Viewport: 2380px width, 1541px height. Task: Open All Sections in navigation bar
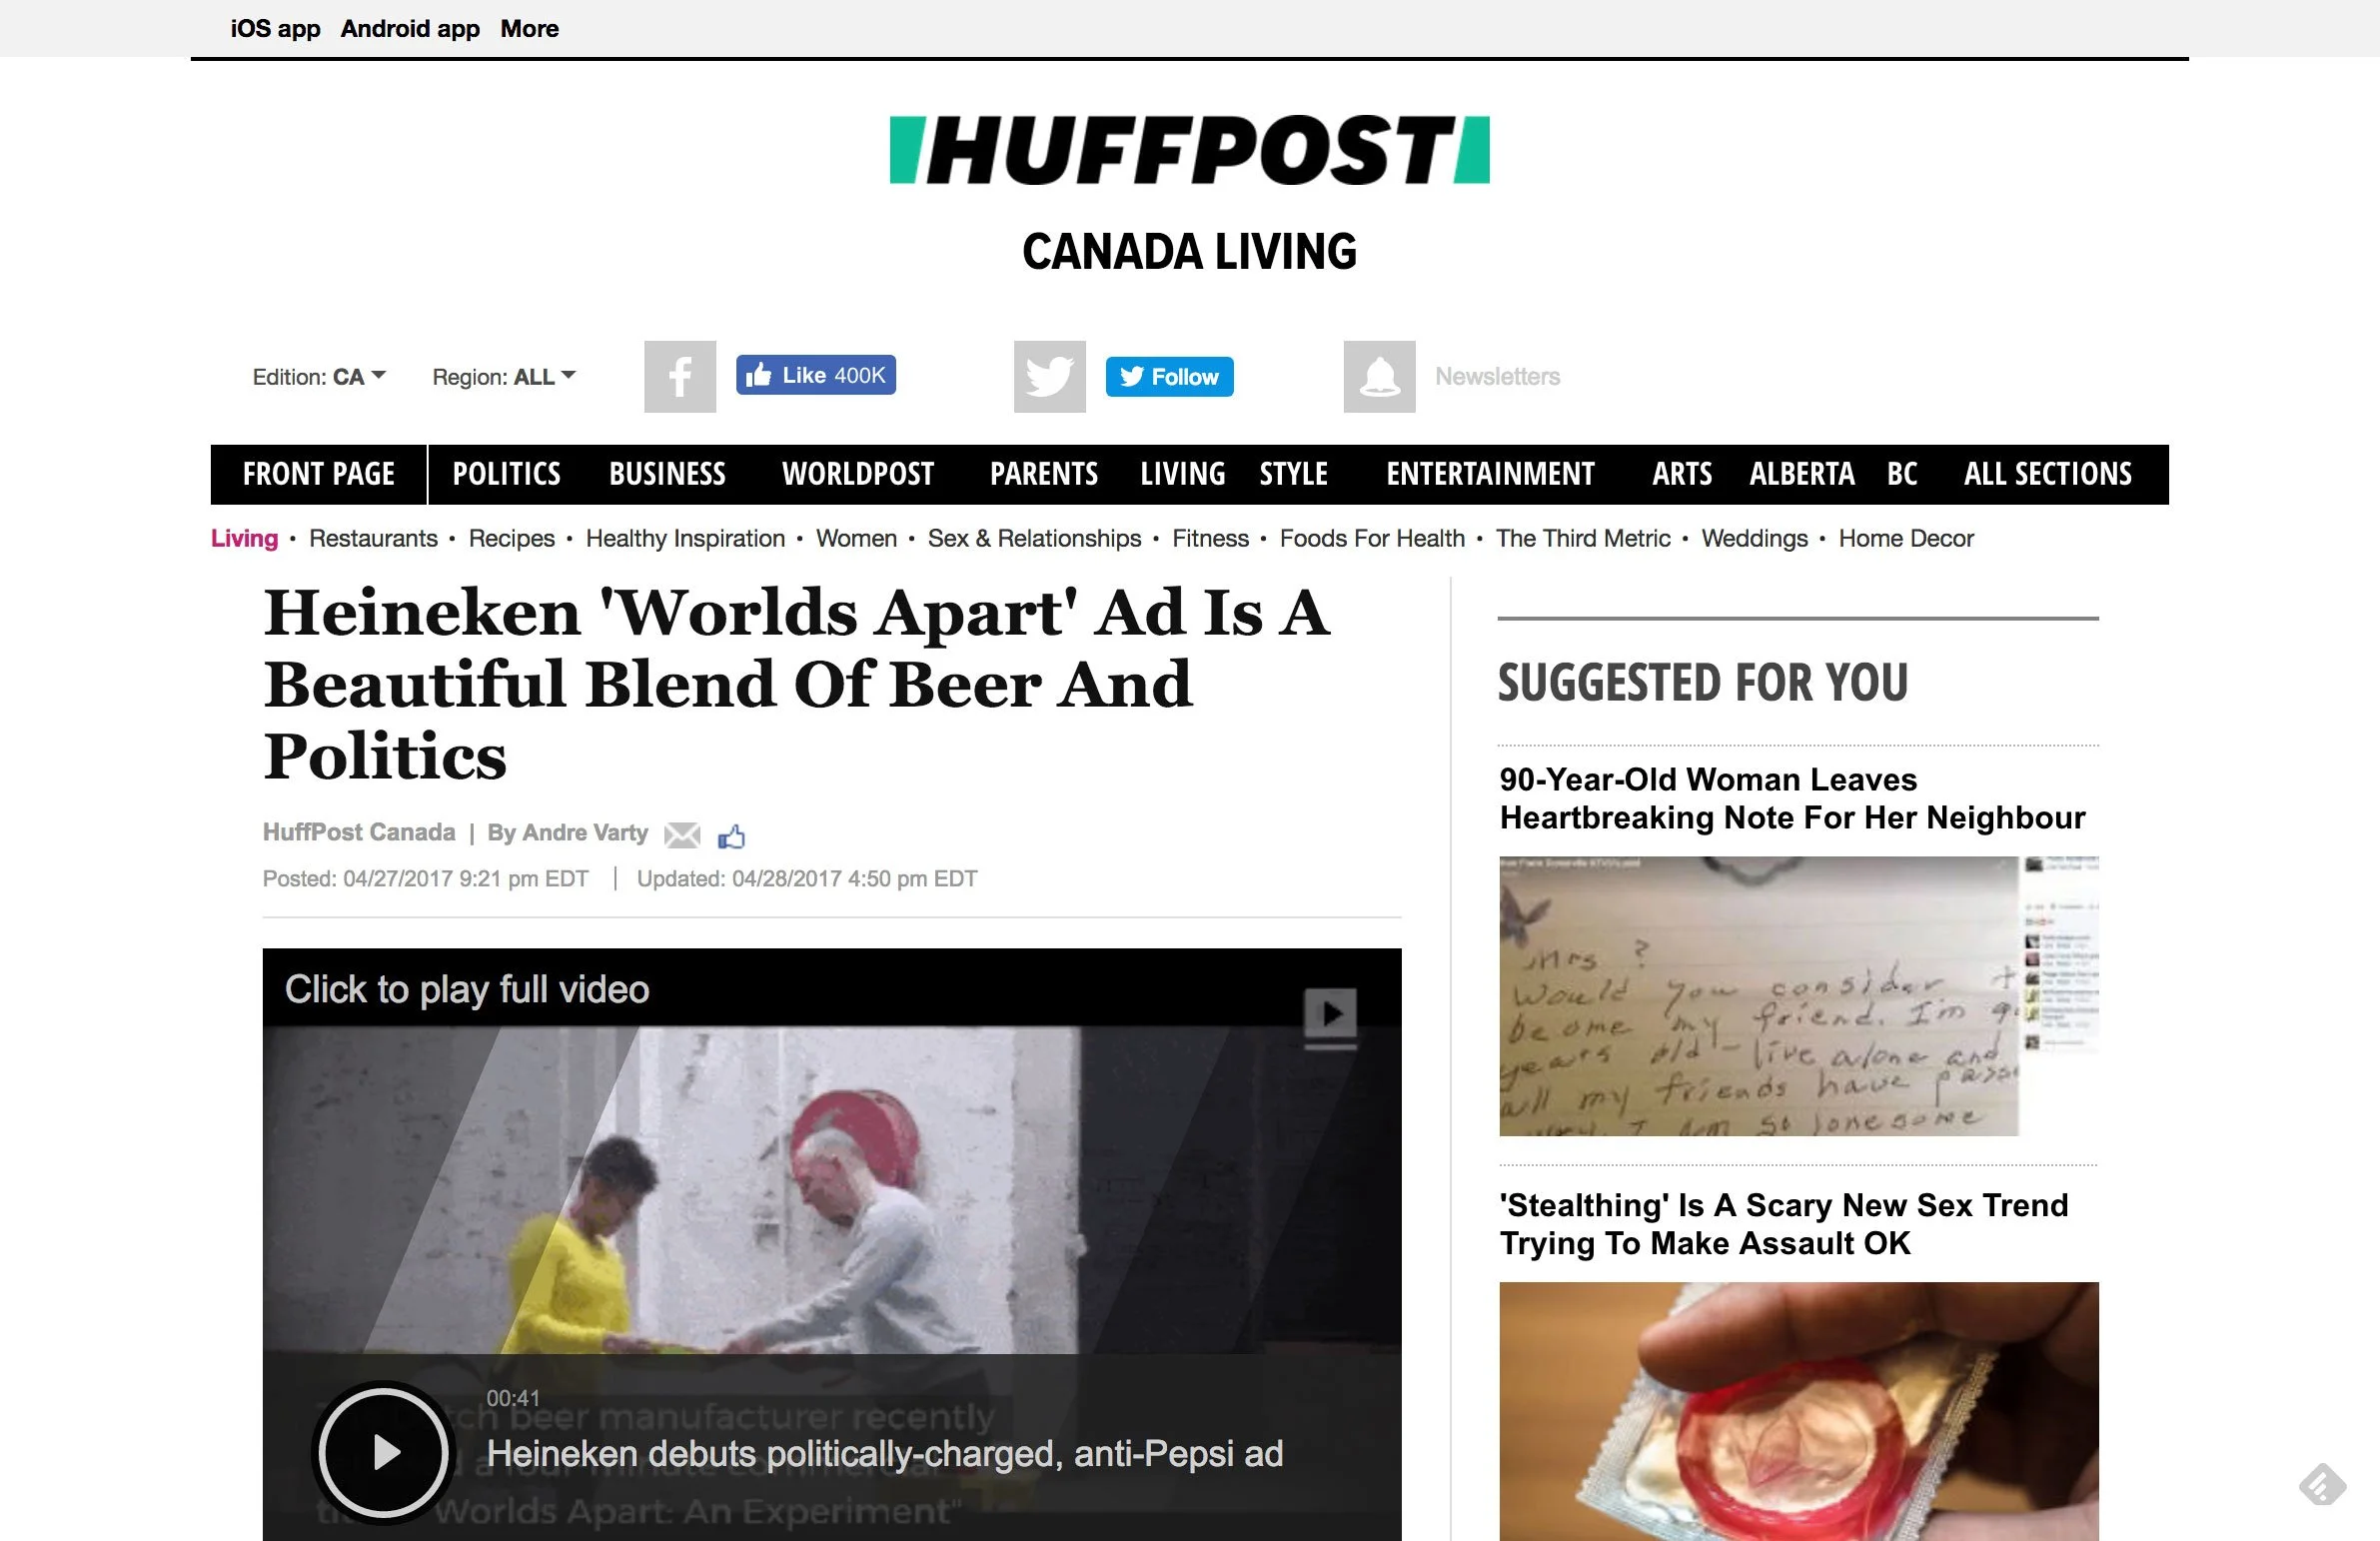2048,474
